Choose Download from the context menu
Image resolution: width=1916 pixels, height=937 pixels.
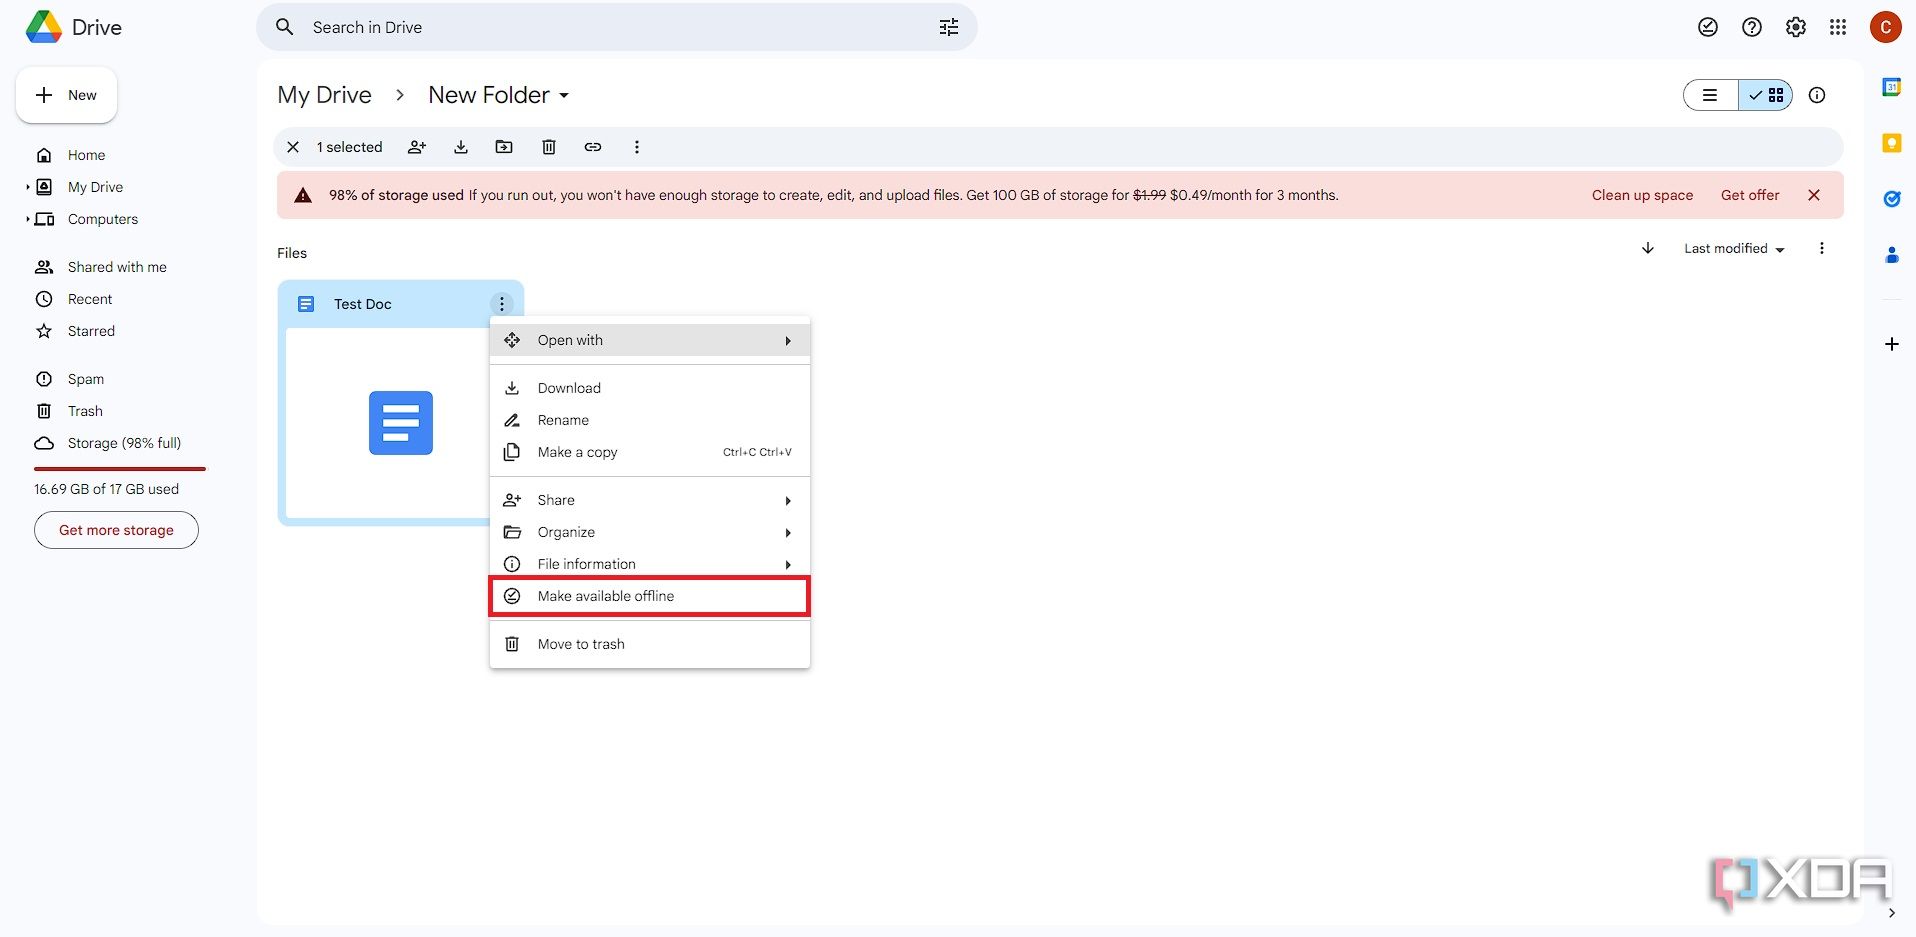650,388
